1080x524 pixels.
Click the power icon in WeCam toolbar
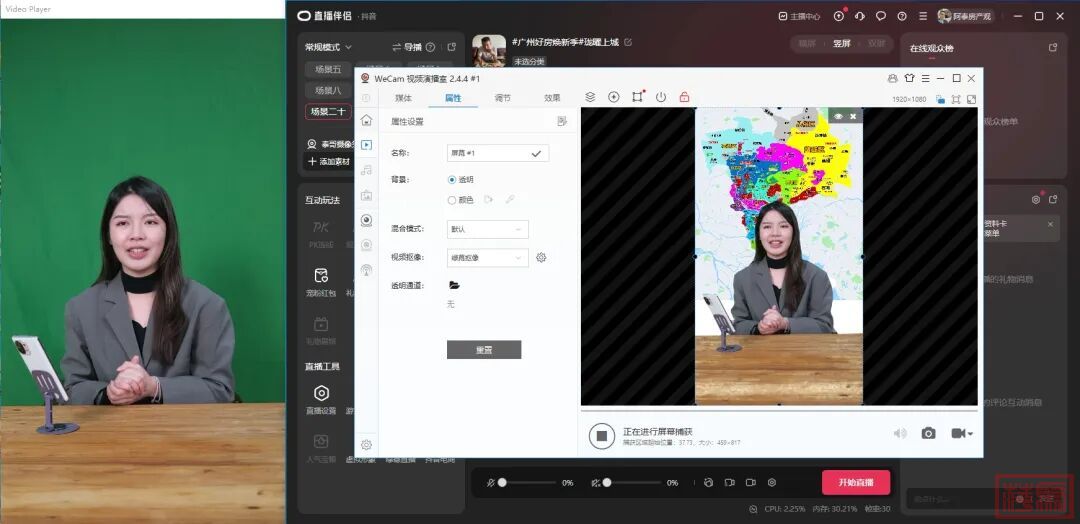pos(661,97)
